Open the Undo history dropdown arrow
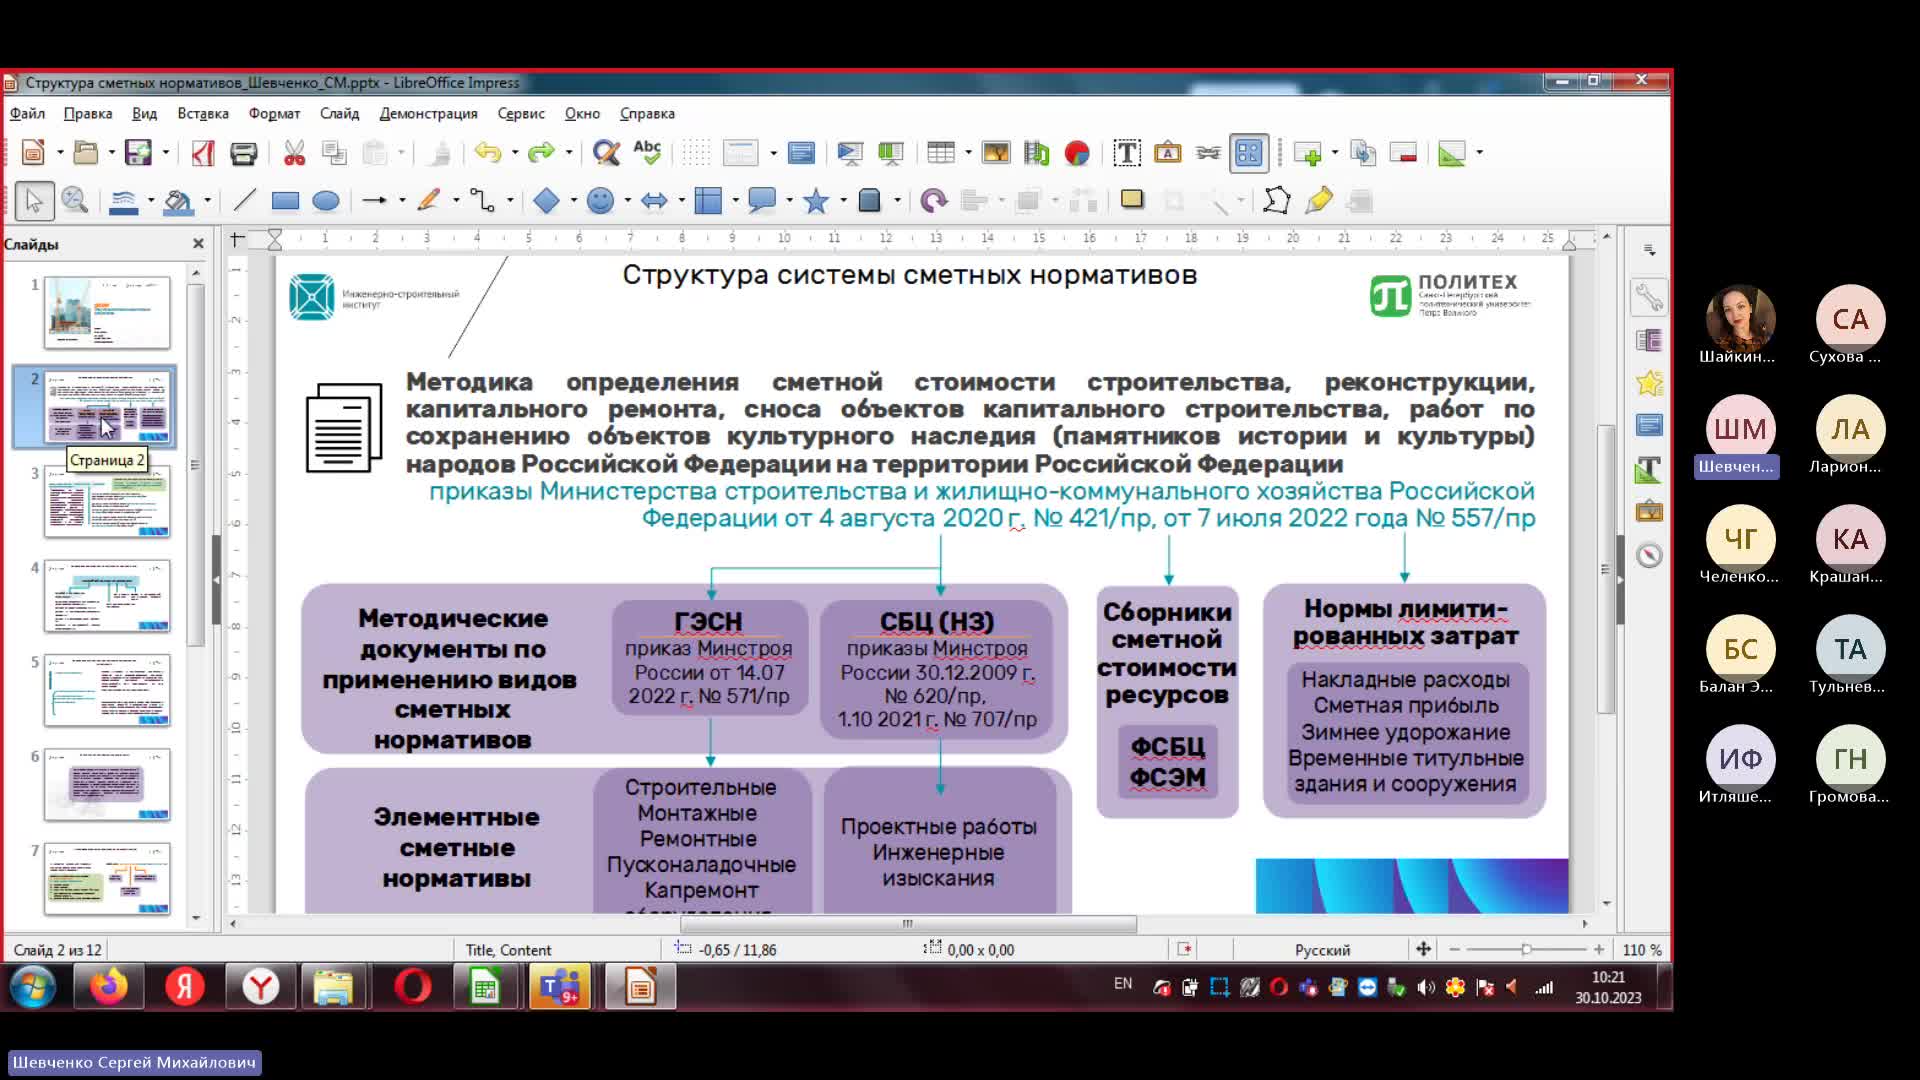The width and height of the screenshot is (1920, 1080). point(514,153)
